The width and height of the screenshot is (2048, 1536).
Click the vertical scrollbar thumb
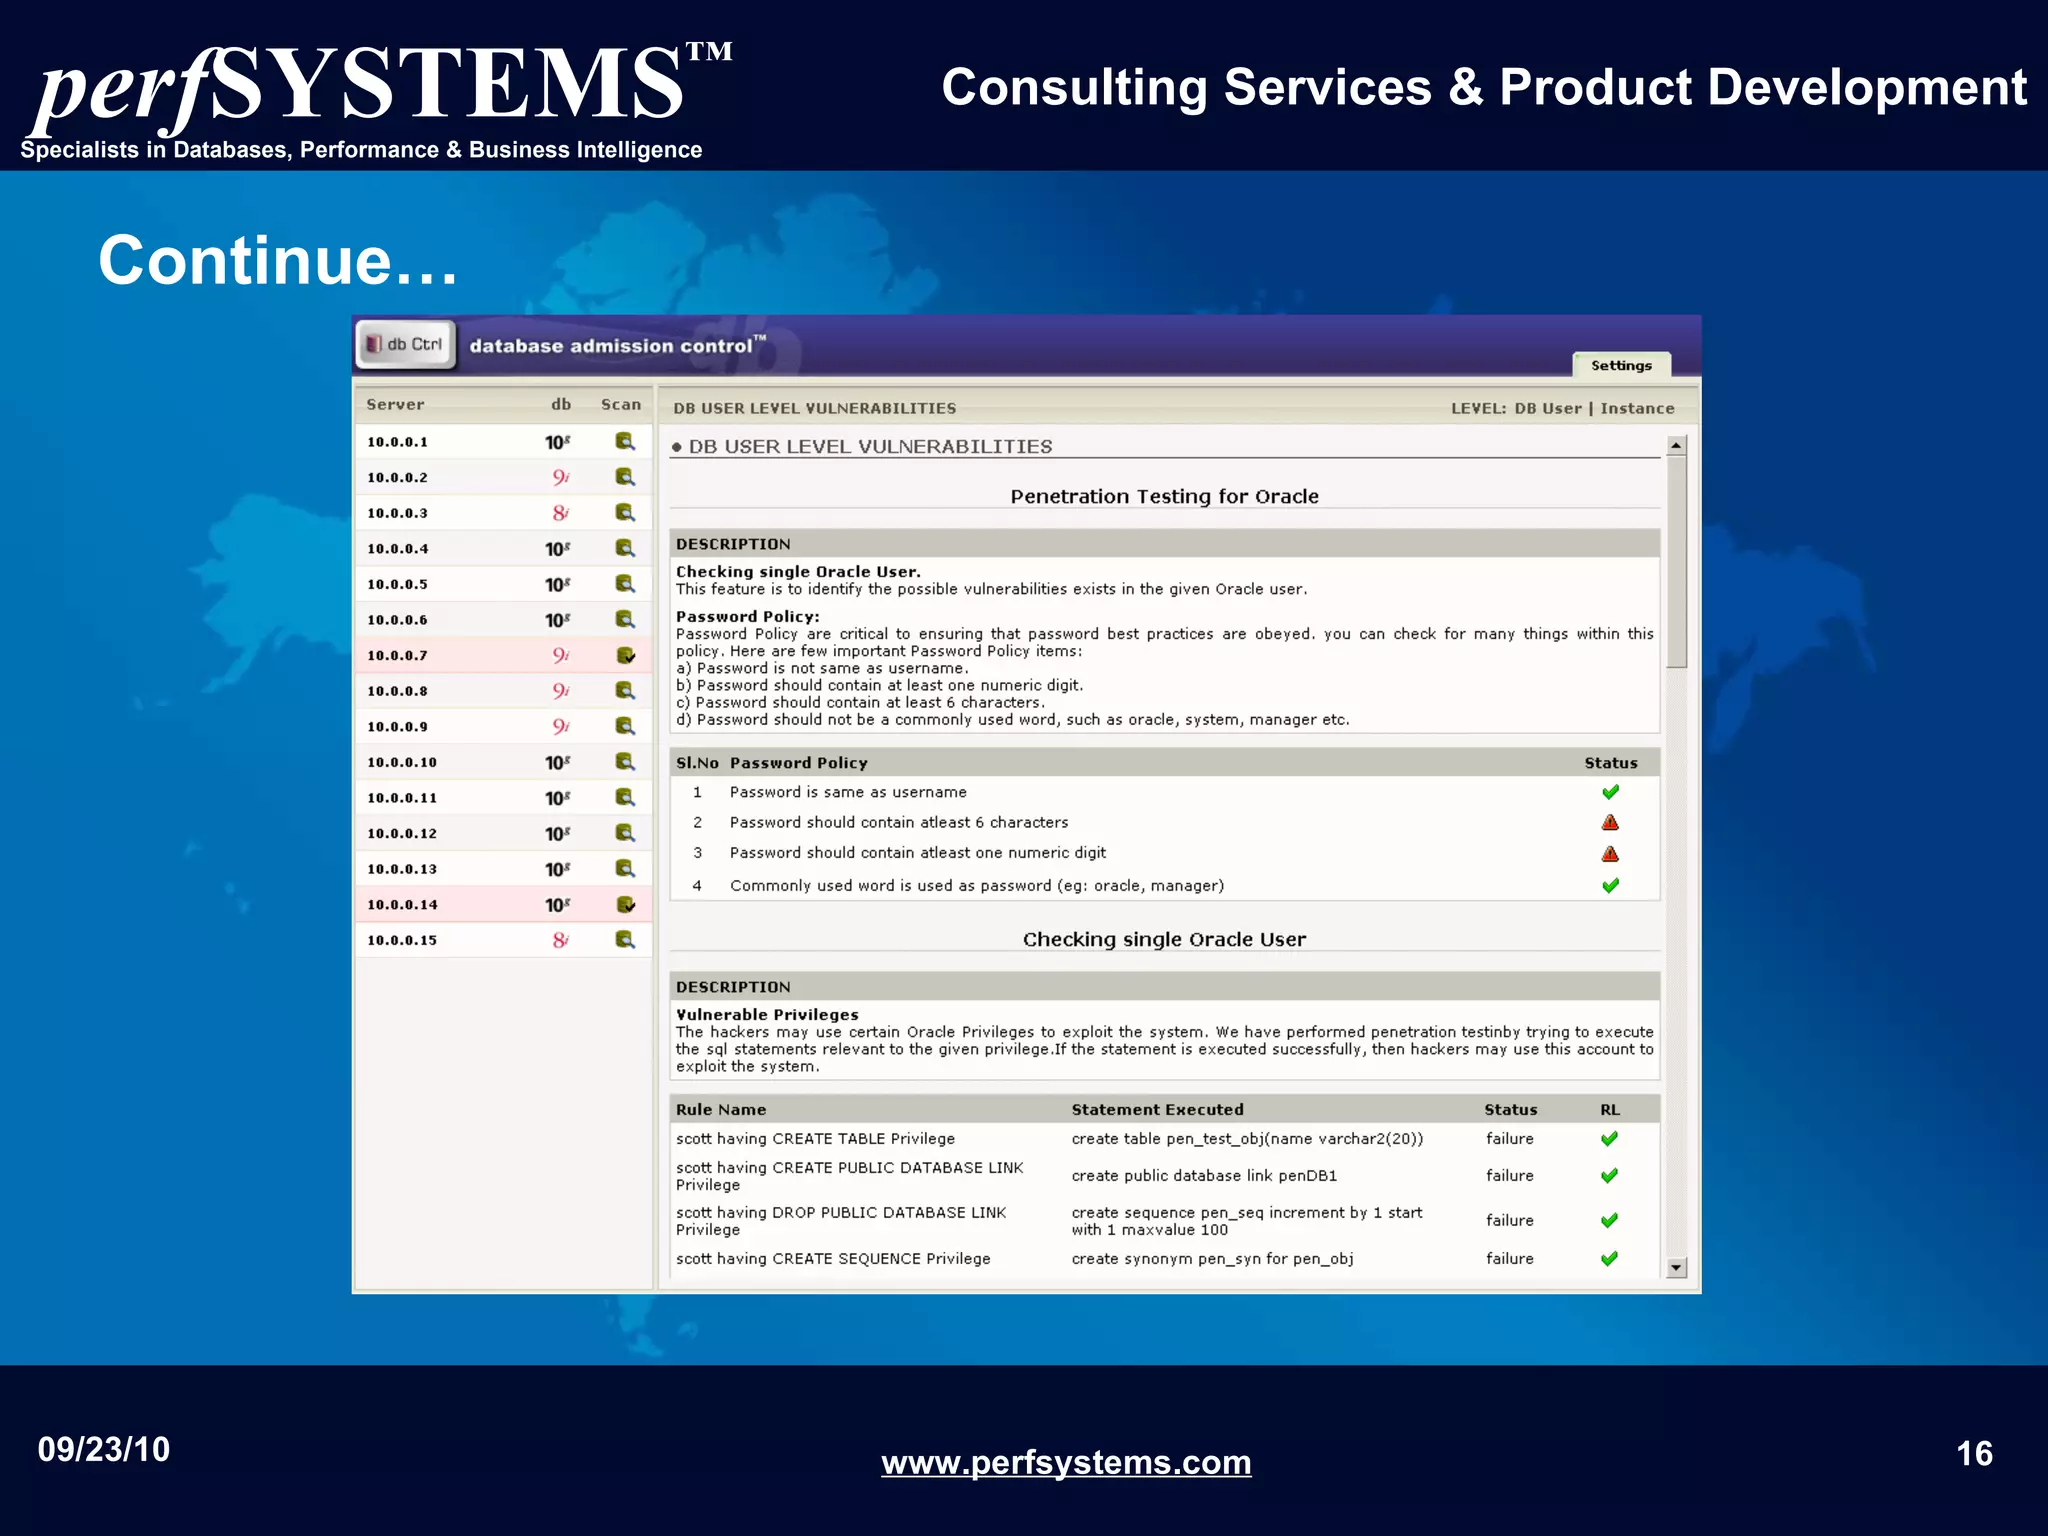pyautogui.click(x=1677, y=560)
